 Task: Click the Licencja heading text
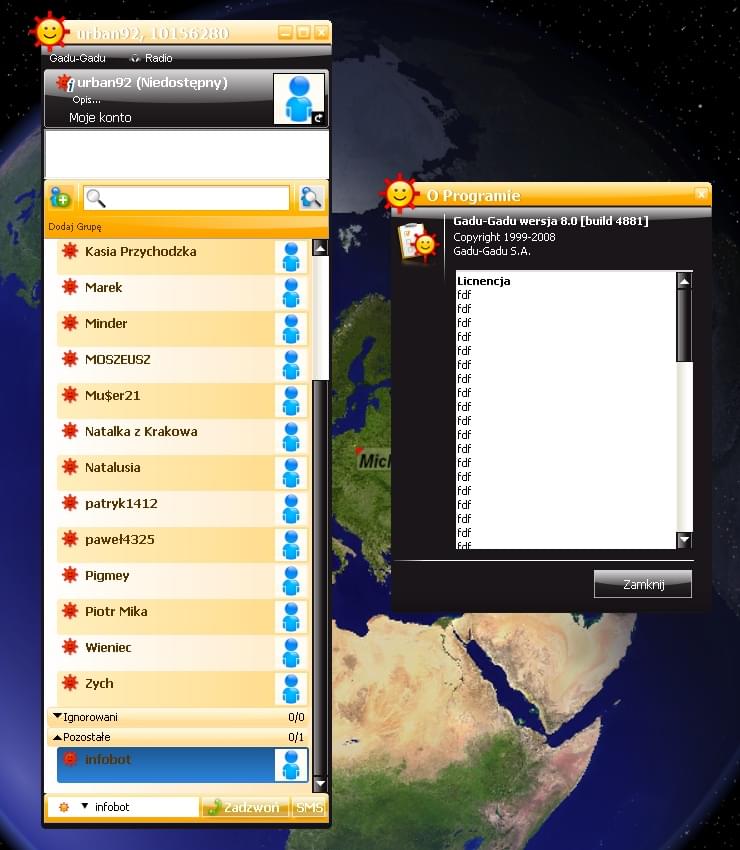(x=484, y=281)
